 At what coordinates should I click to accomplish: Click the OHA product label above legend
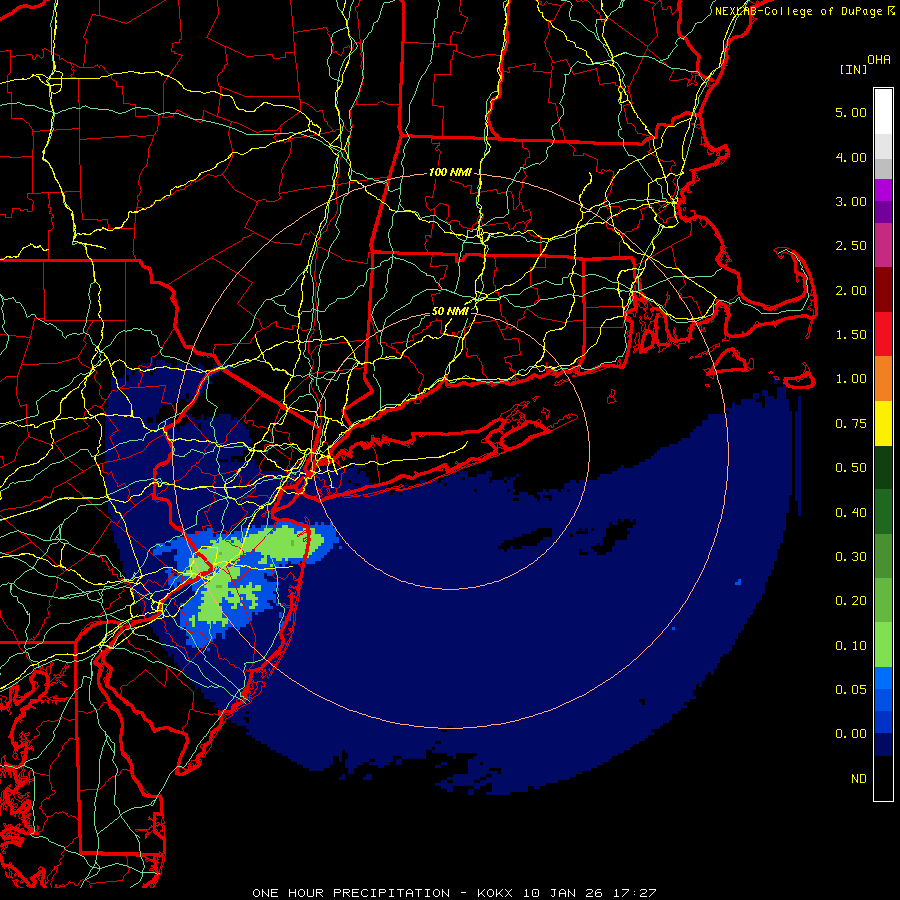[x=878, y=59]
